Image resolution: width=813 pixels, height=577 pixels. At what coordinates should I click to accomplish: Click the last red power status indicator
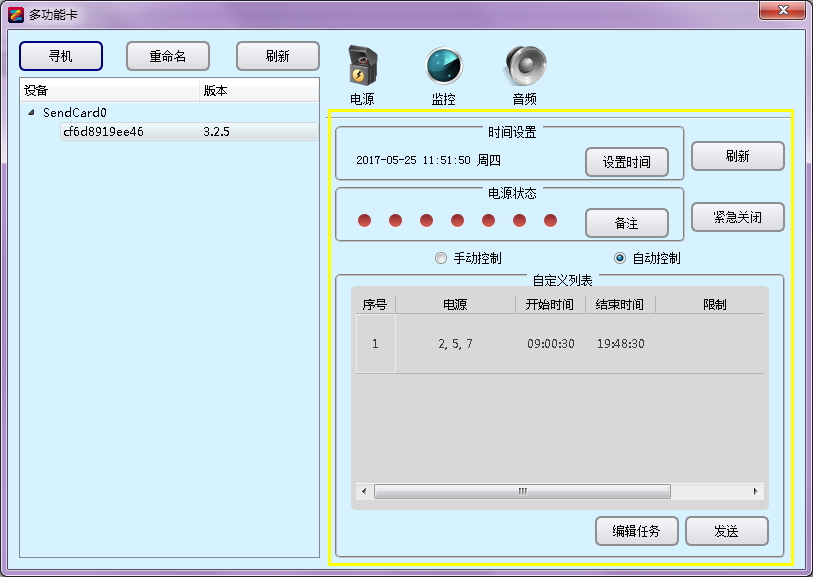click(550, 220)
